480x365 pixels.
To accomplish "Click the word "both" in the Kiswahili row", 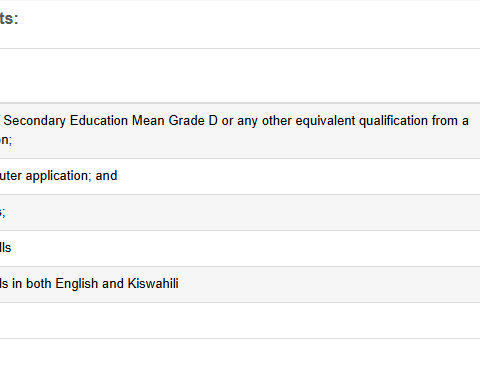I will click(39, 284).
